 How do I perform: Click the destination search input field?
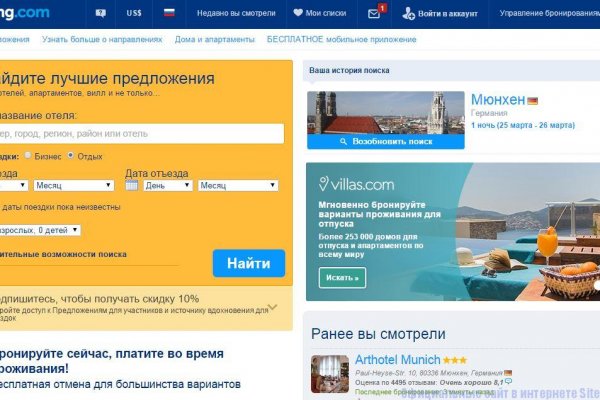(142, 134)
